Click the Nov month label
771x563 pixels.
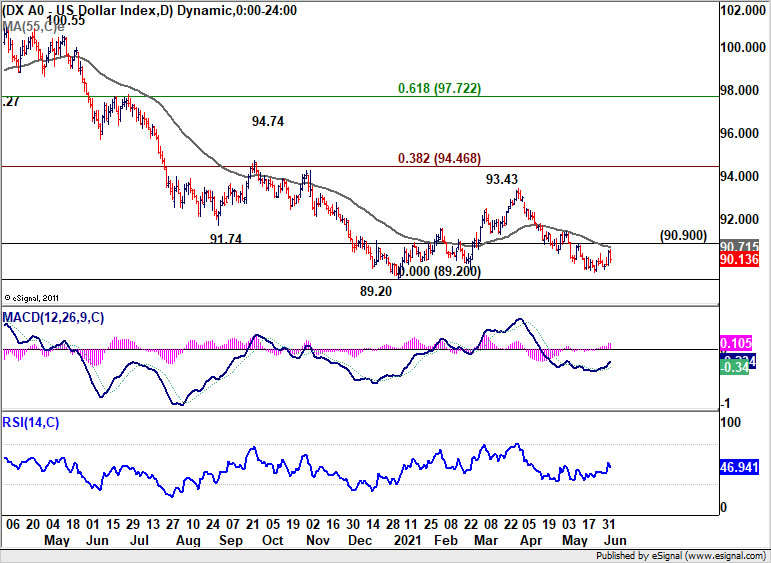pos(318,540)
